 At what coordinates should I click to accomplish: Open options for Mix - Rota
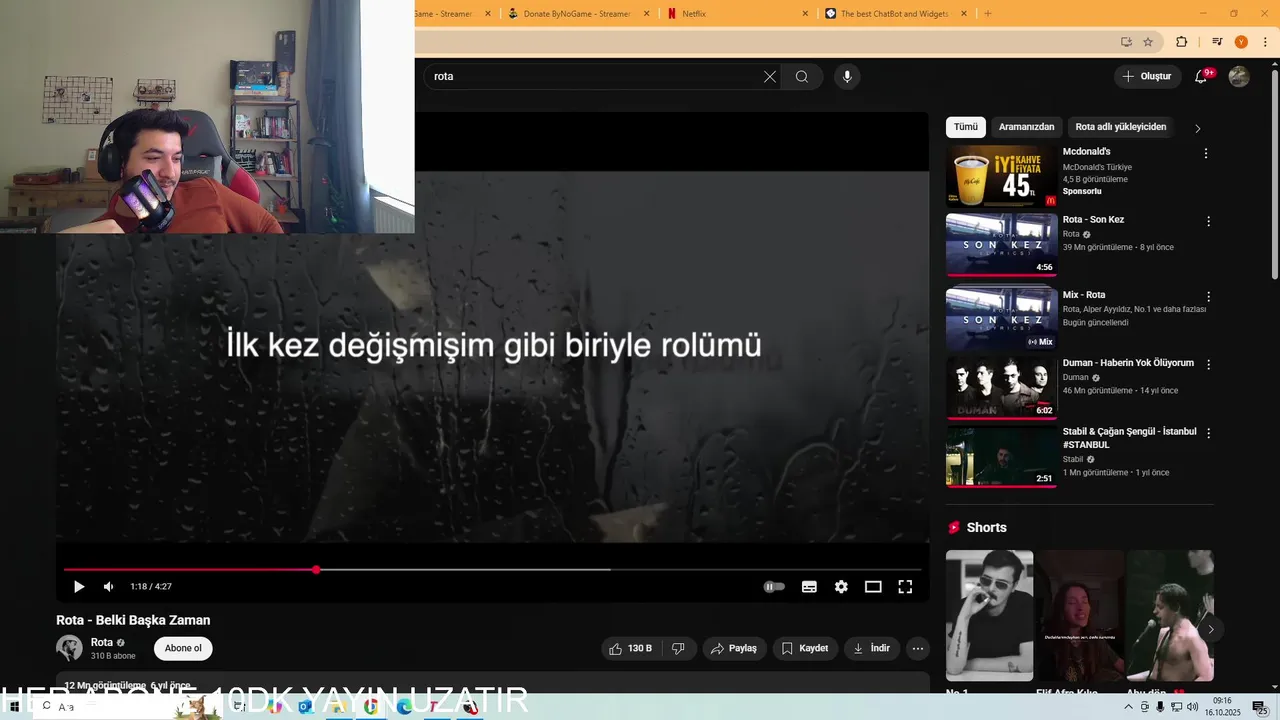pyautogui.click(x=1208, y=297)
